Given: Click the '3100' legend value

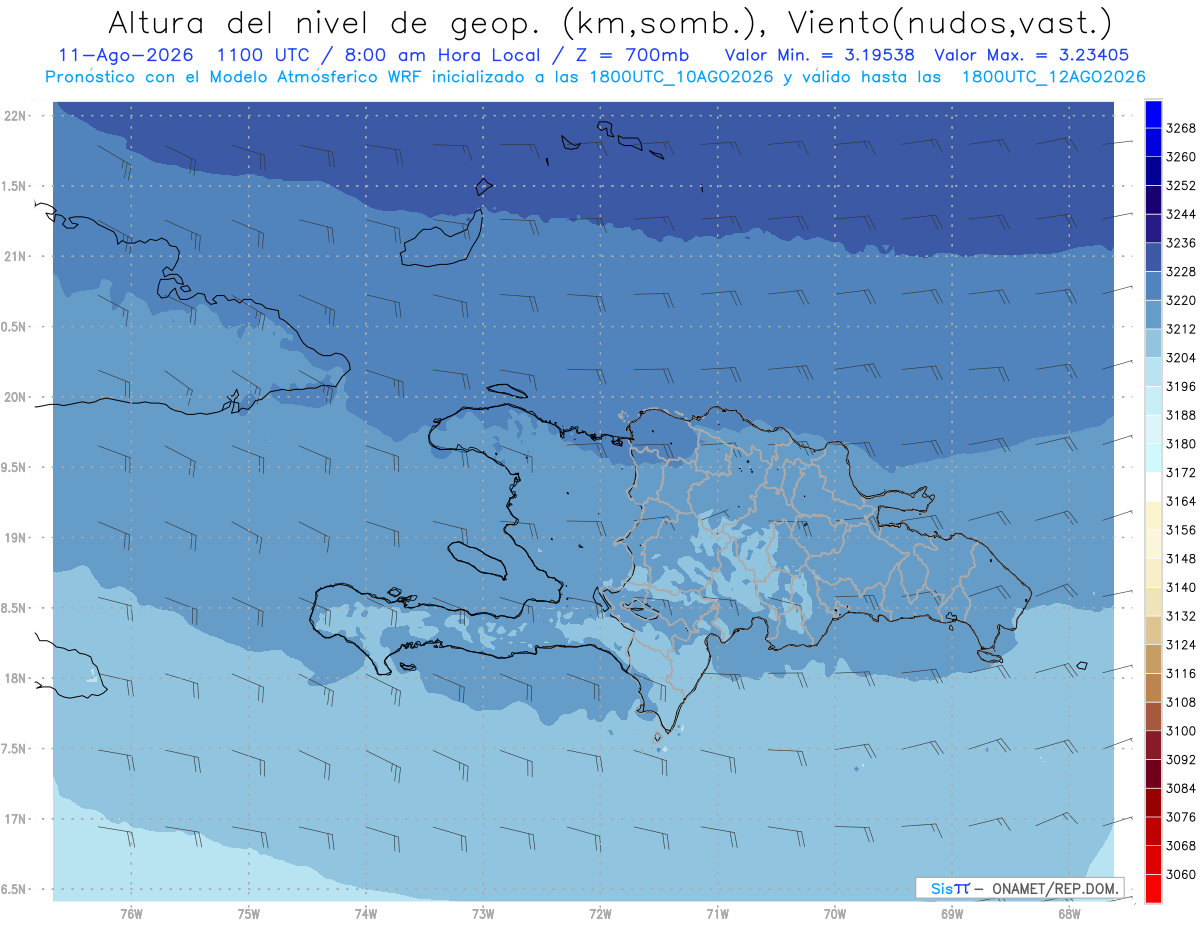Looking at the screenshot, I should 1181,731.
